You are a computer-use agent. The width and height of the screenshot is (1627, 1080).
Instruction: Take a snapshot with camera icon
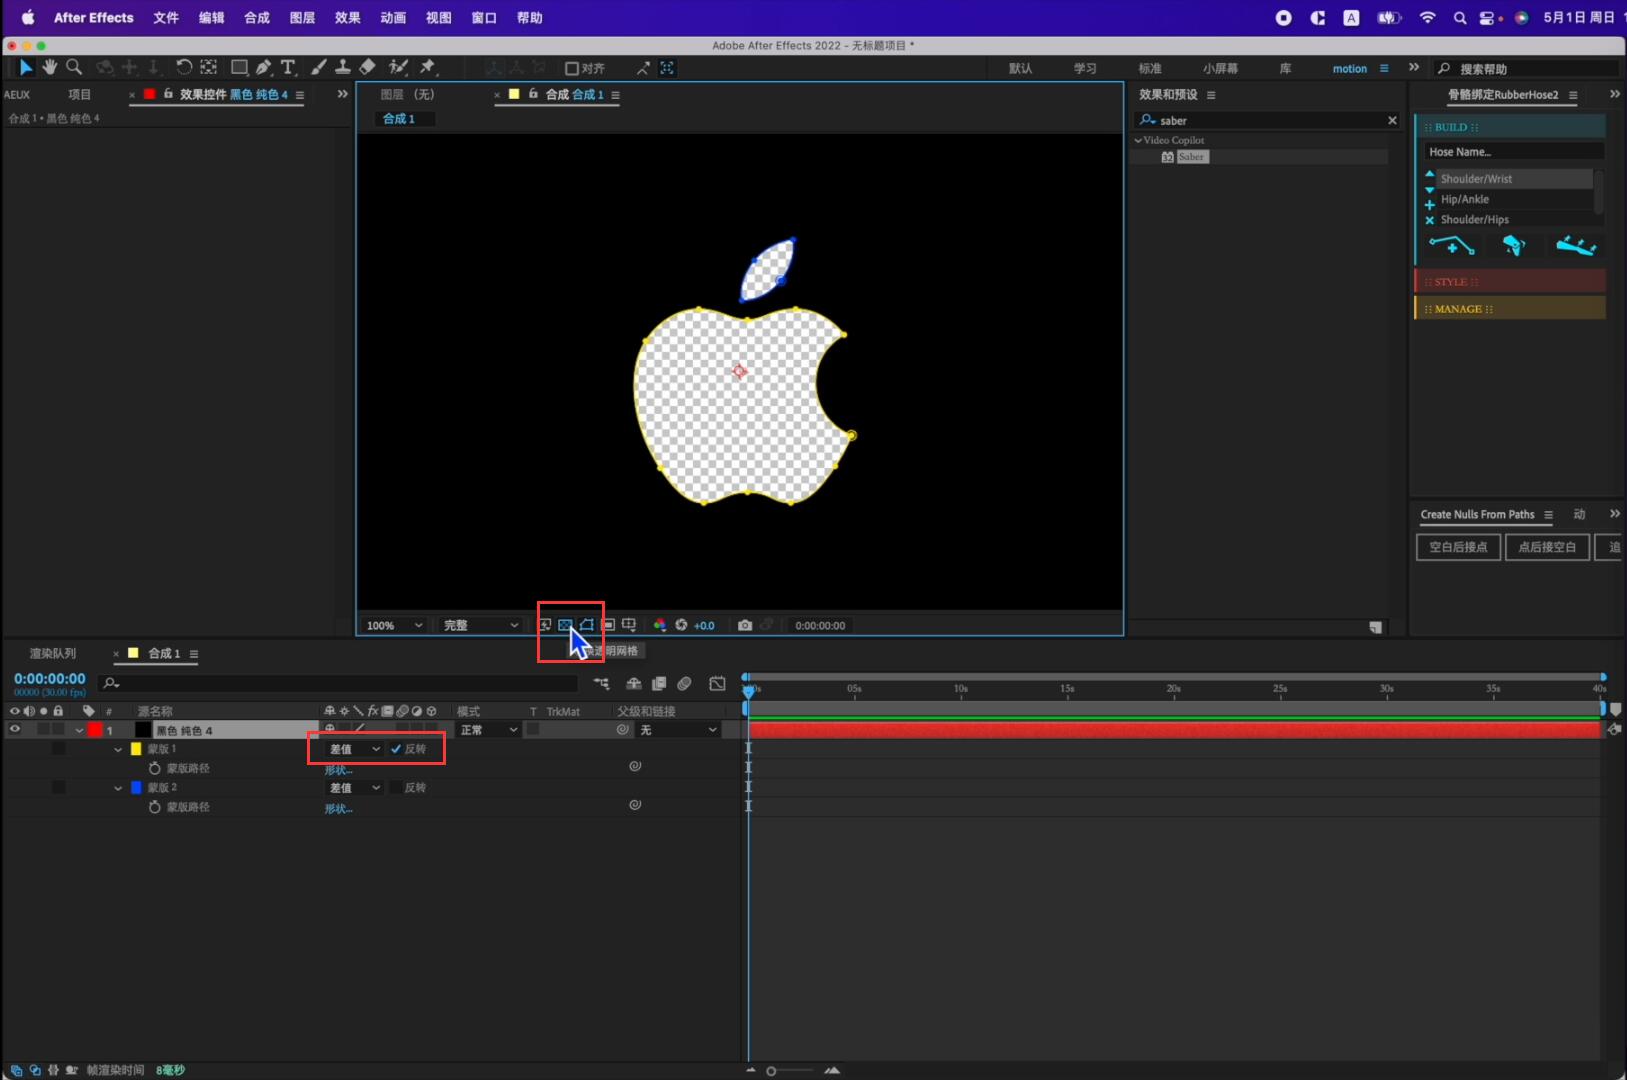point(745,625)
